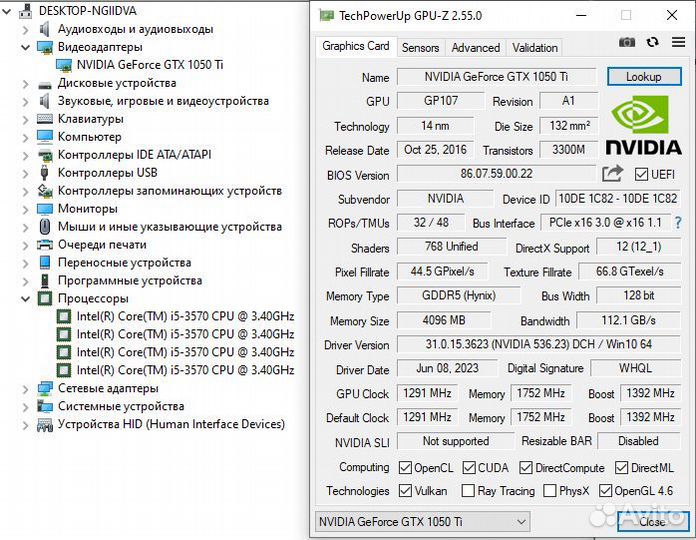Click the Дисковые устройства drive icon
The image size is (696, 540).
click(45, 84)
